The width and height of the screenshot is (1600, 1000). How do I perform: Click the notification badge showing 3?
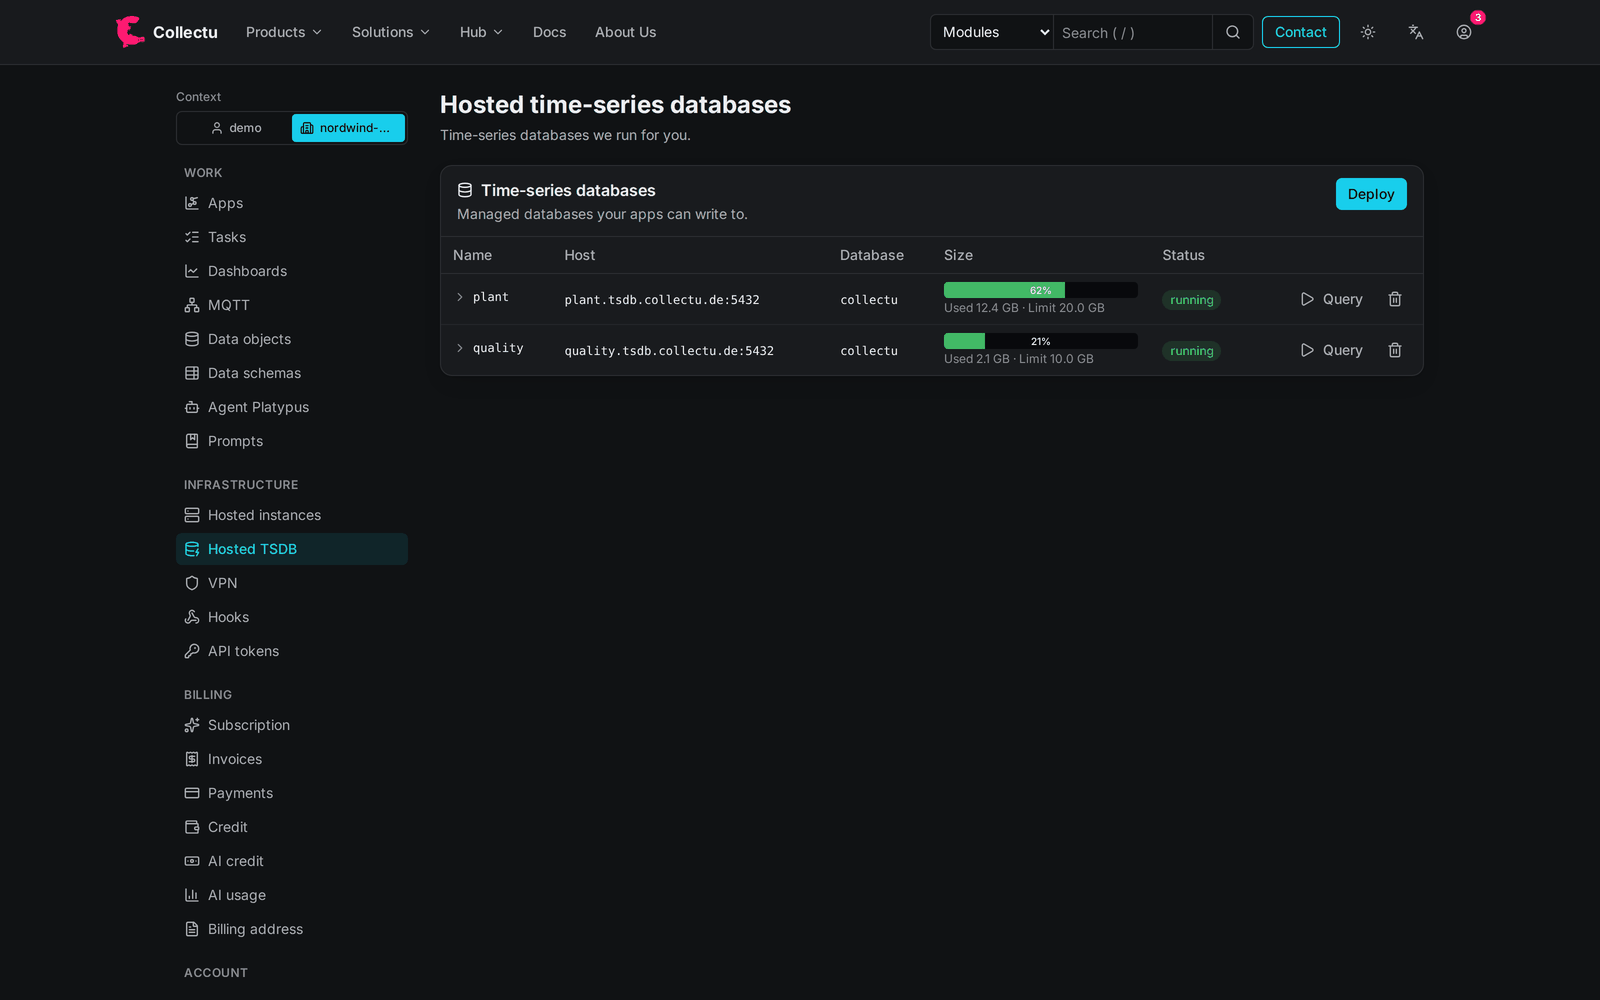coord(1478,17)
